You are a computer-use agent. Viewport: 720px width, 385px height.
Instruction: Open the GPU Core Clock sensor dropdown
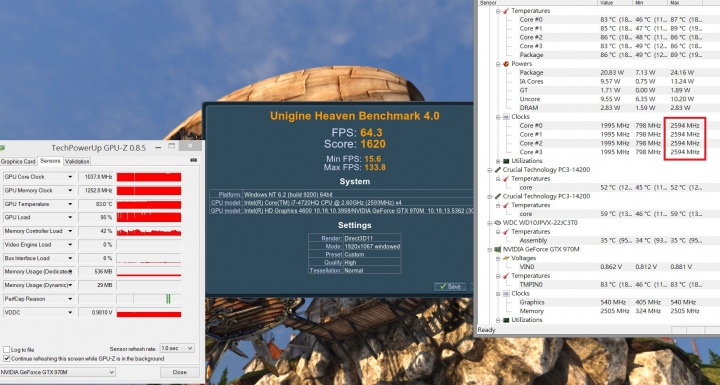[70, 177]
